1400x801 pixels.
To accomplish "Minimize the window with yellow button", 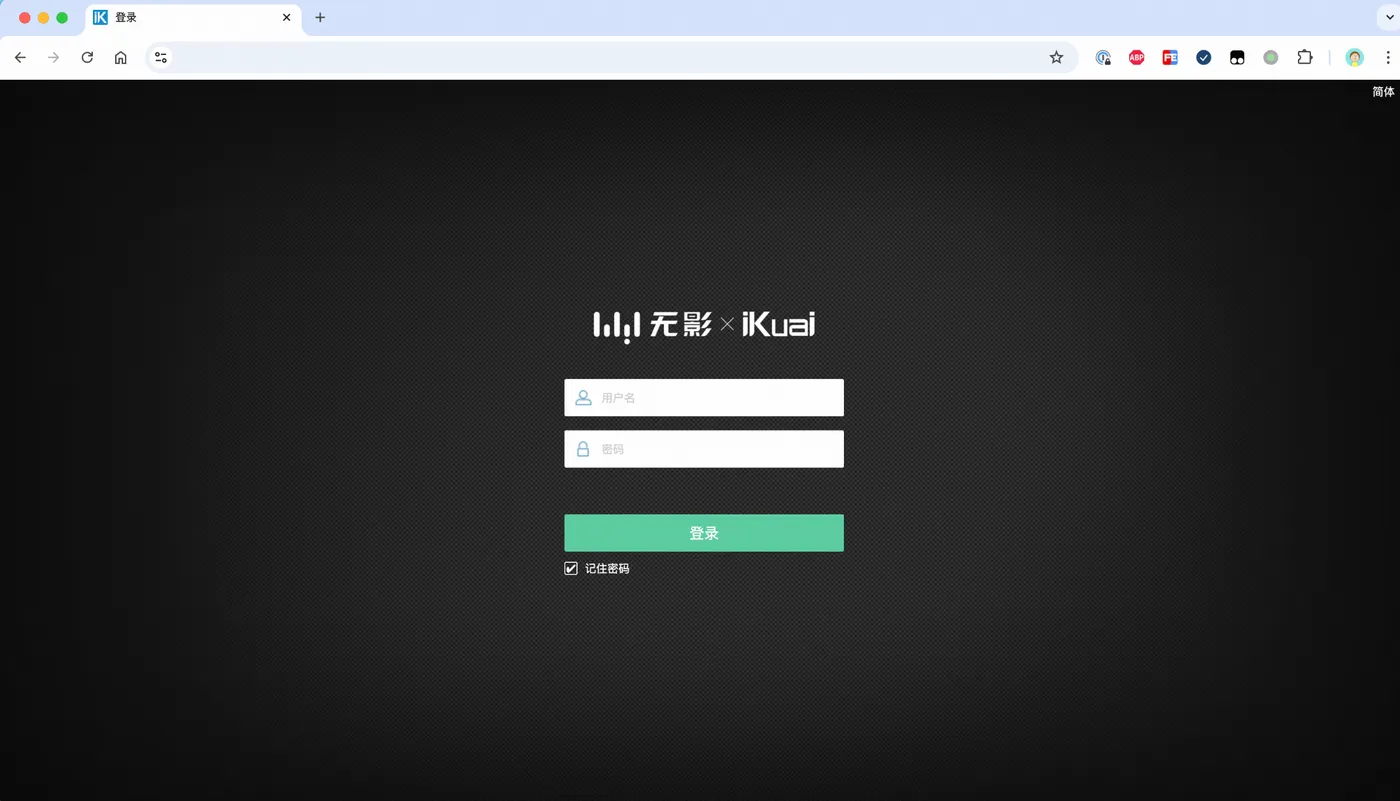I will pos(43,18).
